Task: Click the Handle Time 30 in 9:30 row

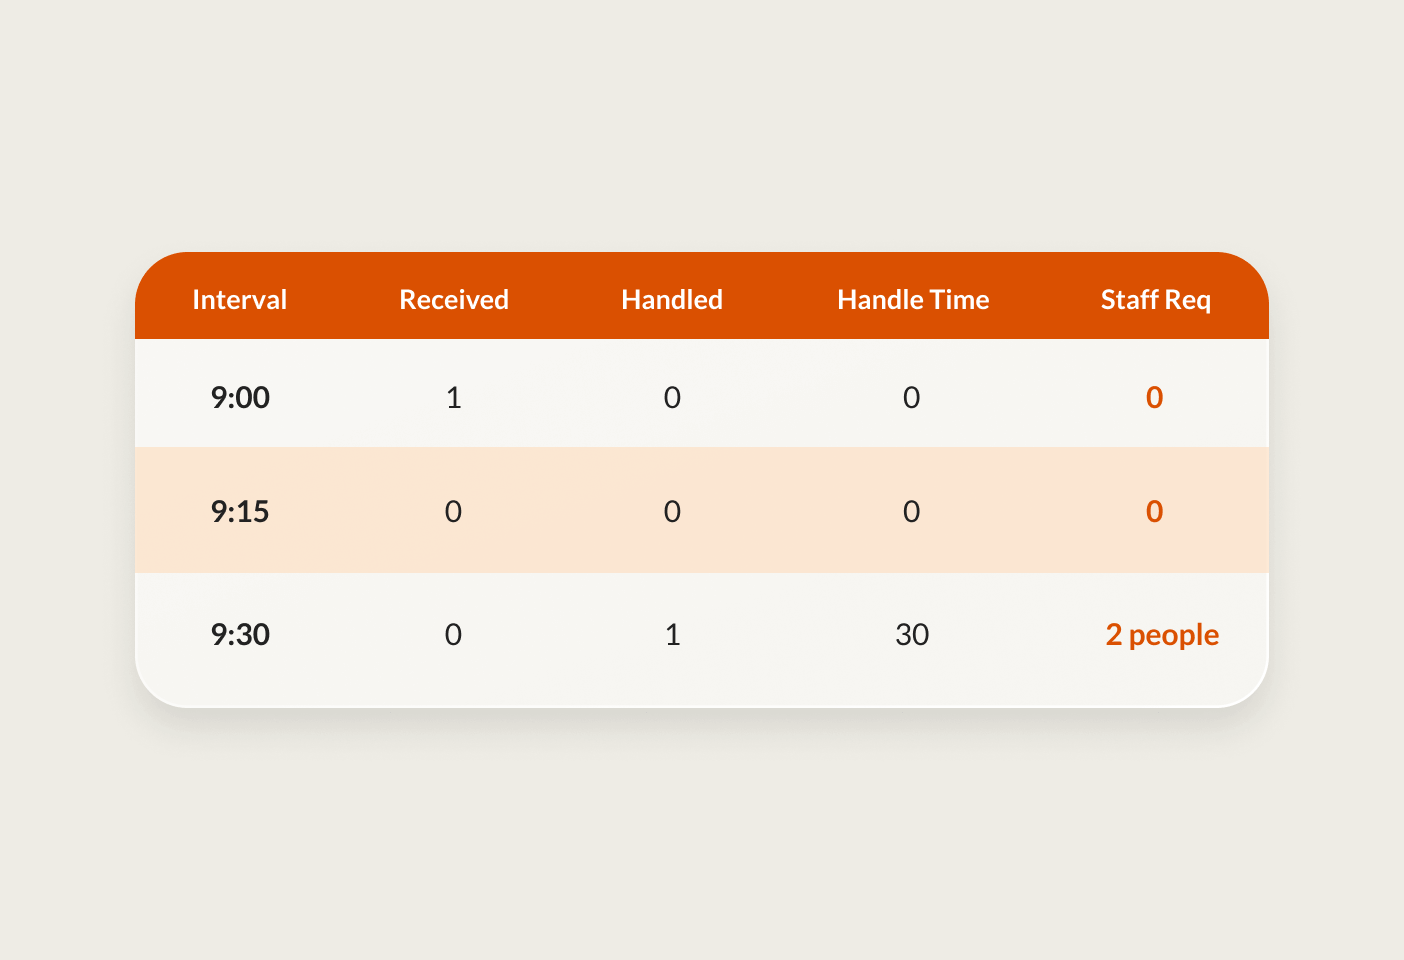Action: (x=912, y=634)
